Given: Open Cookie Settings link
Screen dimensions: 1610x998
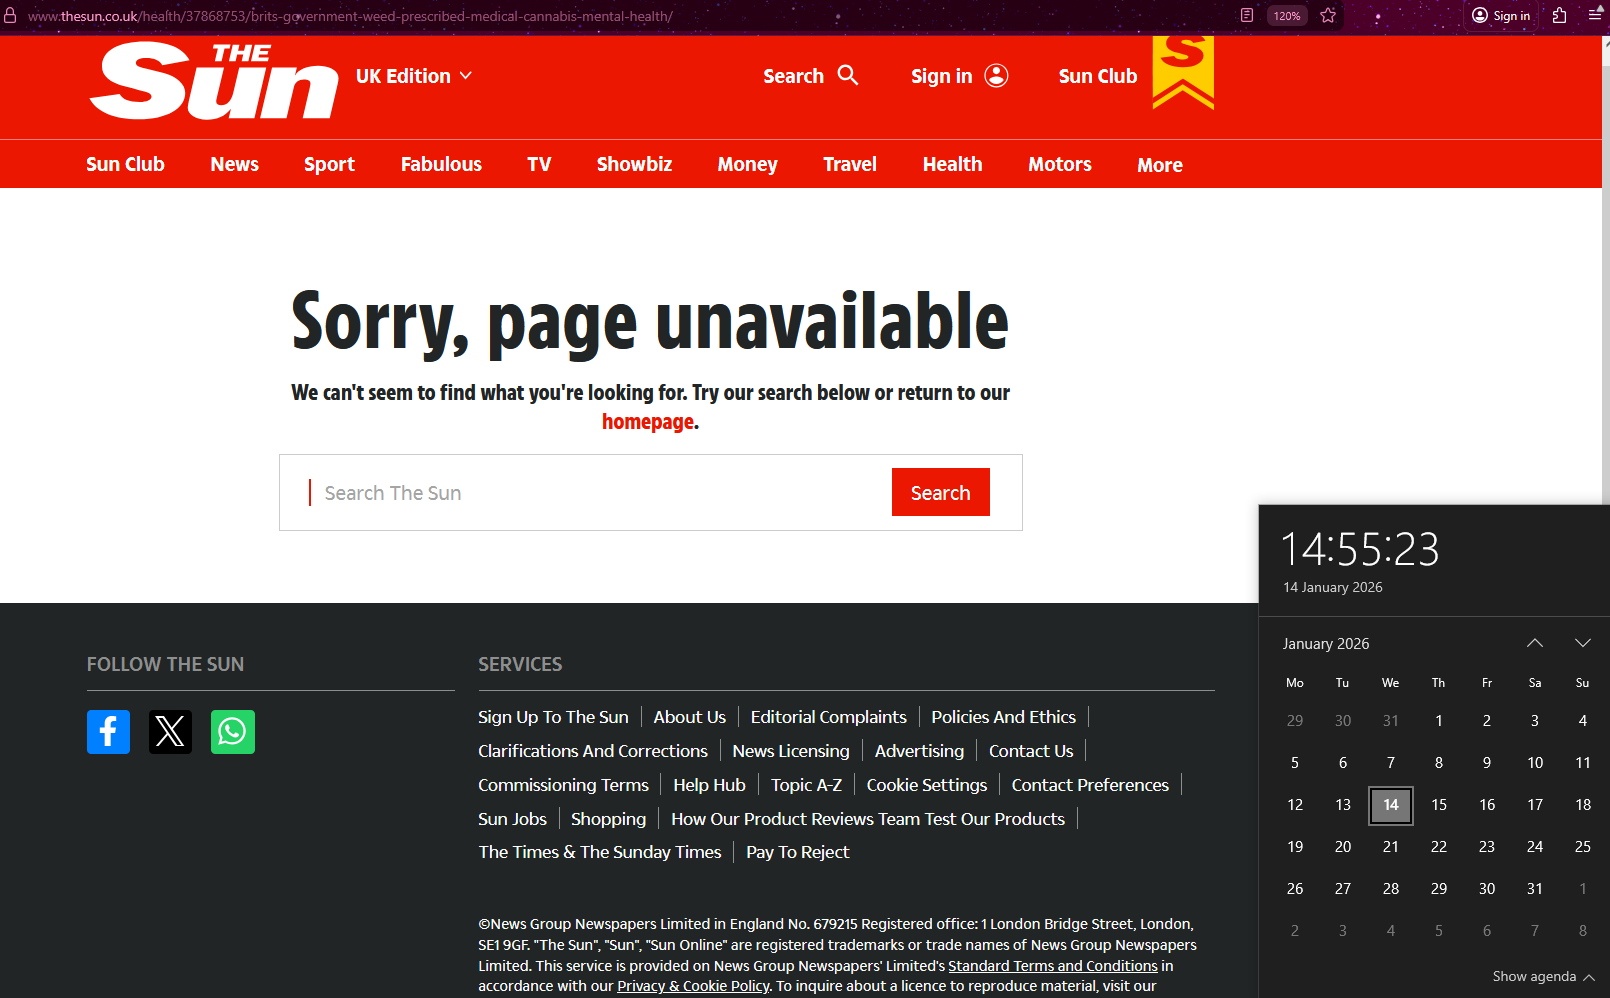Looking at the screenshot, I should [x=927, y=785].
